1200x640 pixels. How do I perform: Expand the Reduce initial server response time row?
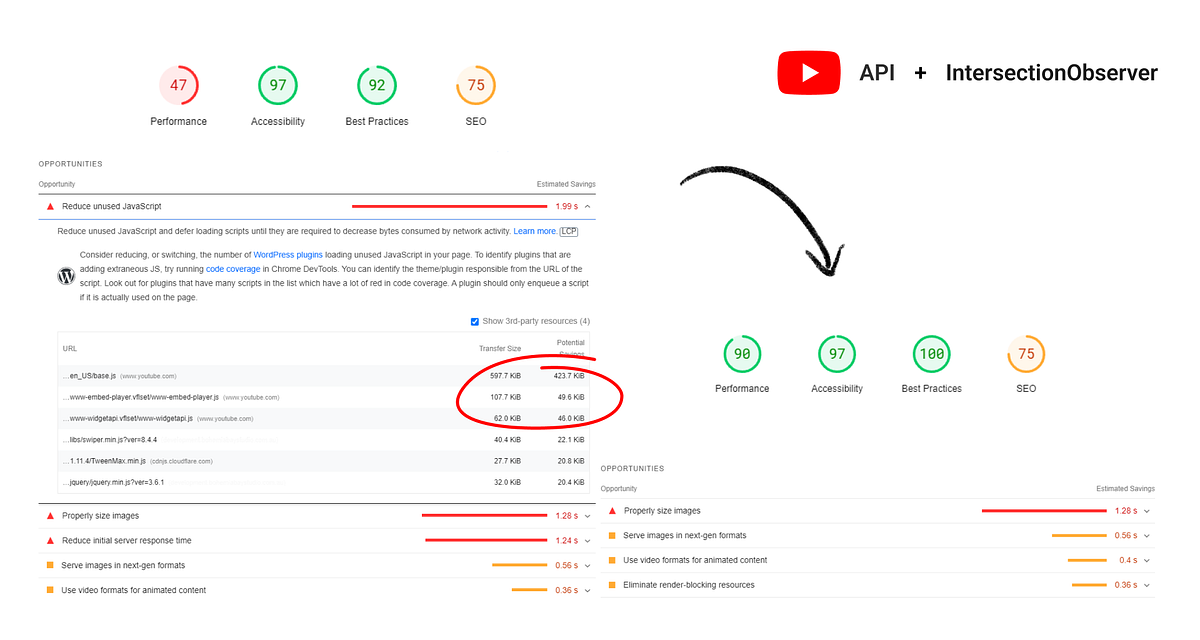588,540
